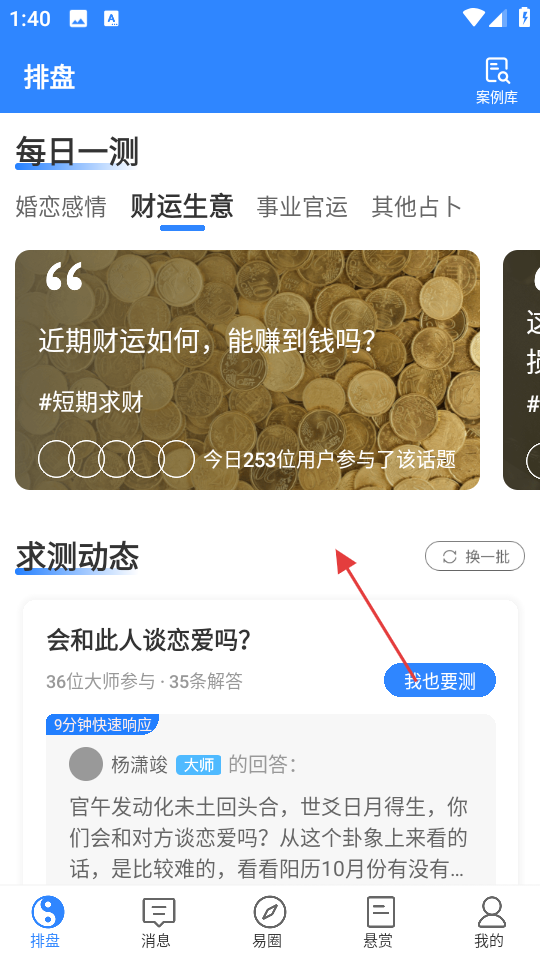The image size is (540, 960).
Task: Open the 会和此人谈恋爱吗 question title
Action: (x=149, y=640)
